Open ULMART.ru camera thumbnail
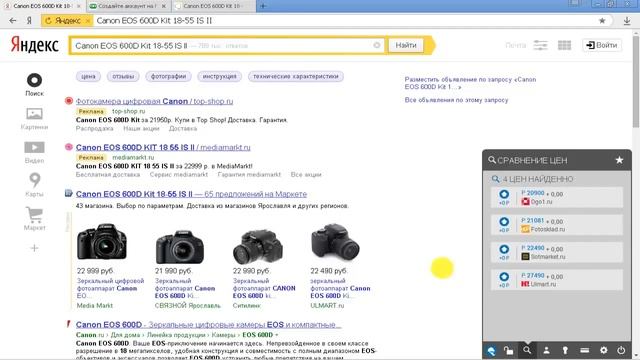The image size is (640, 360). click(x=335, y=243)
